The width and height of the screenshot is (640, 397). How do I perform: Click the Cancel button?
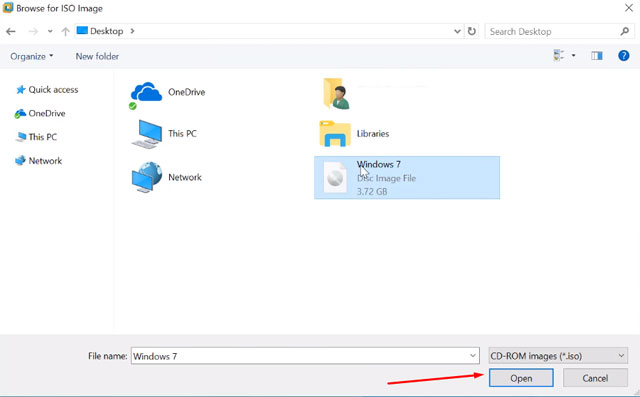click(x=595, y=378)
